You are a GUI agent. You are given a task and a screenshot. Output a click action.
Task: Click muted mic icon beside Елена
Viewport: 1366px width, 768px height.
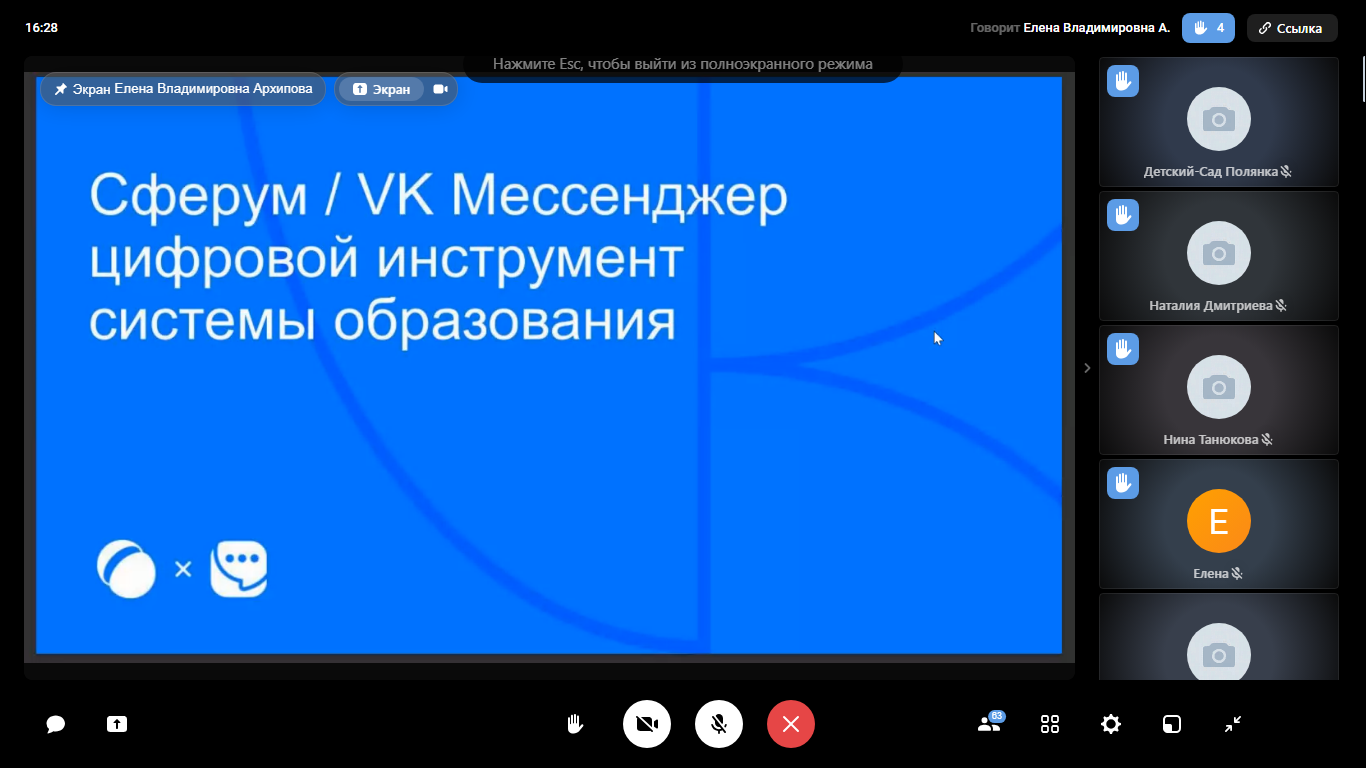1237,574
